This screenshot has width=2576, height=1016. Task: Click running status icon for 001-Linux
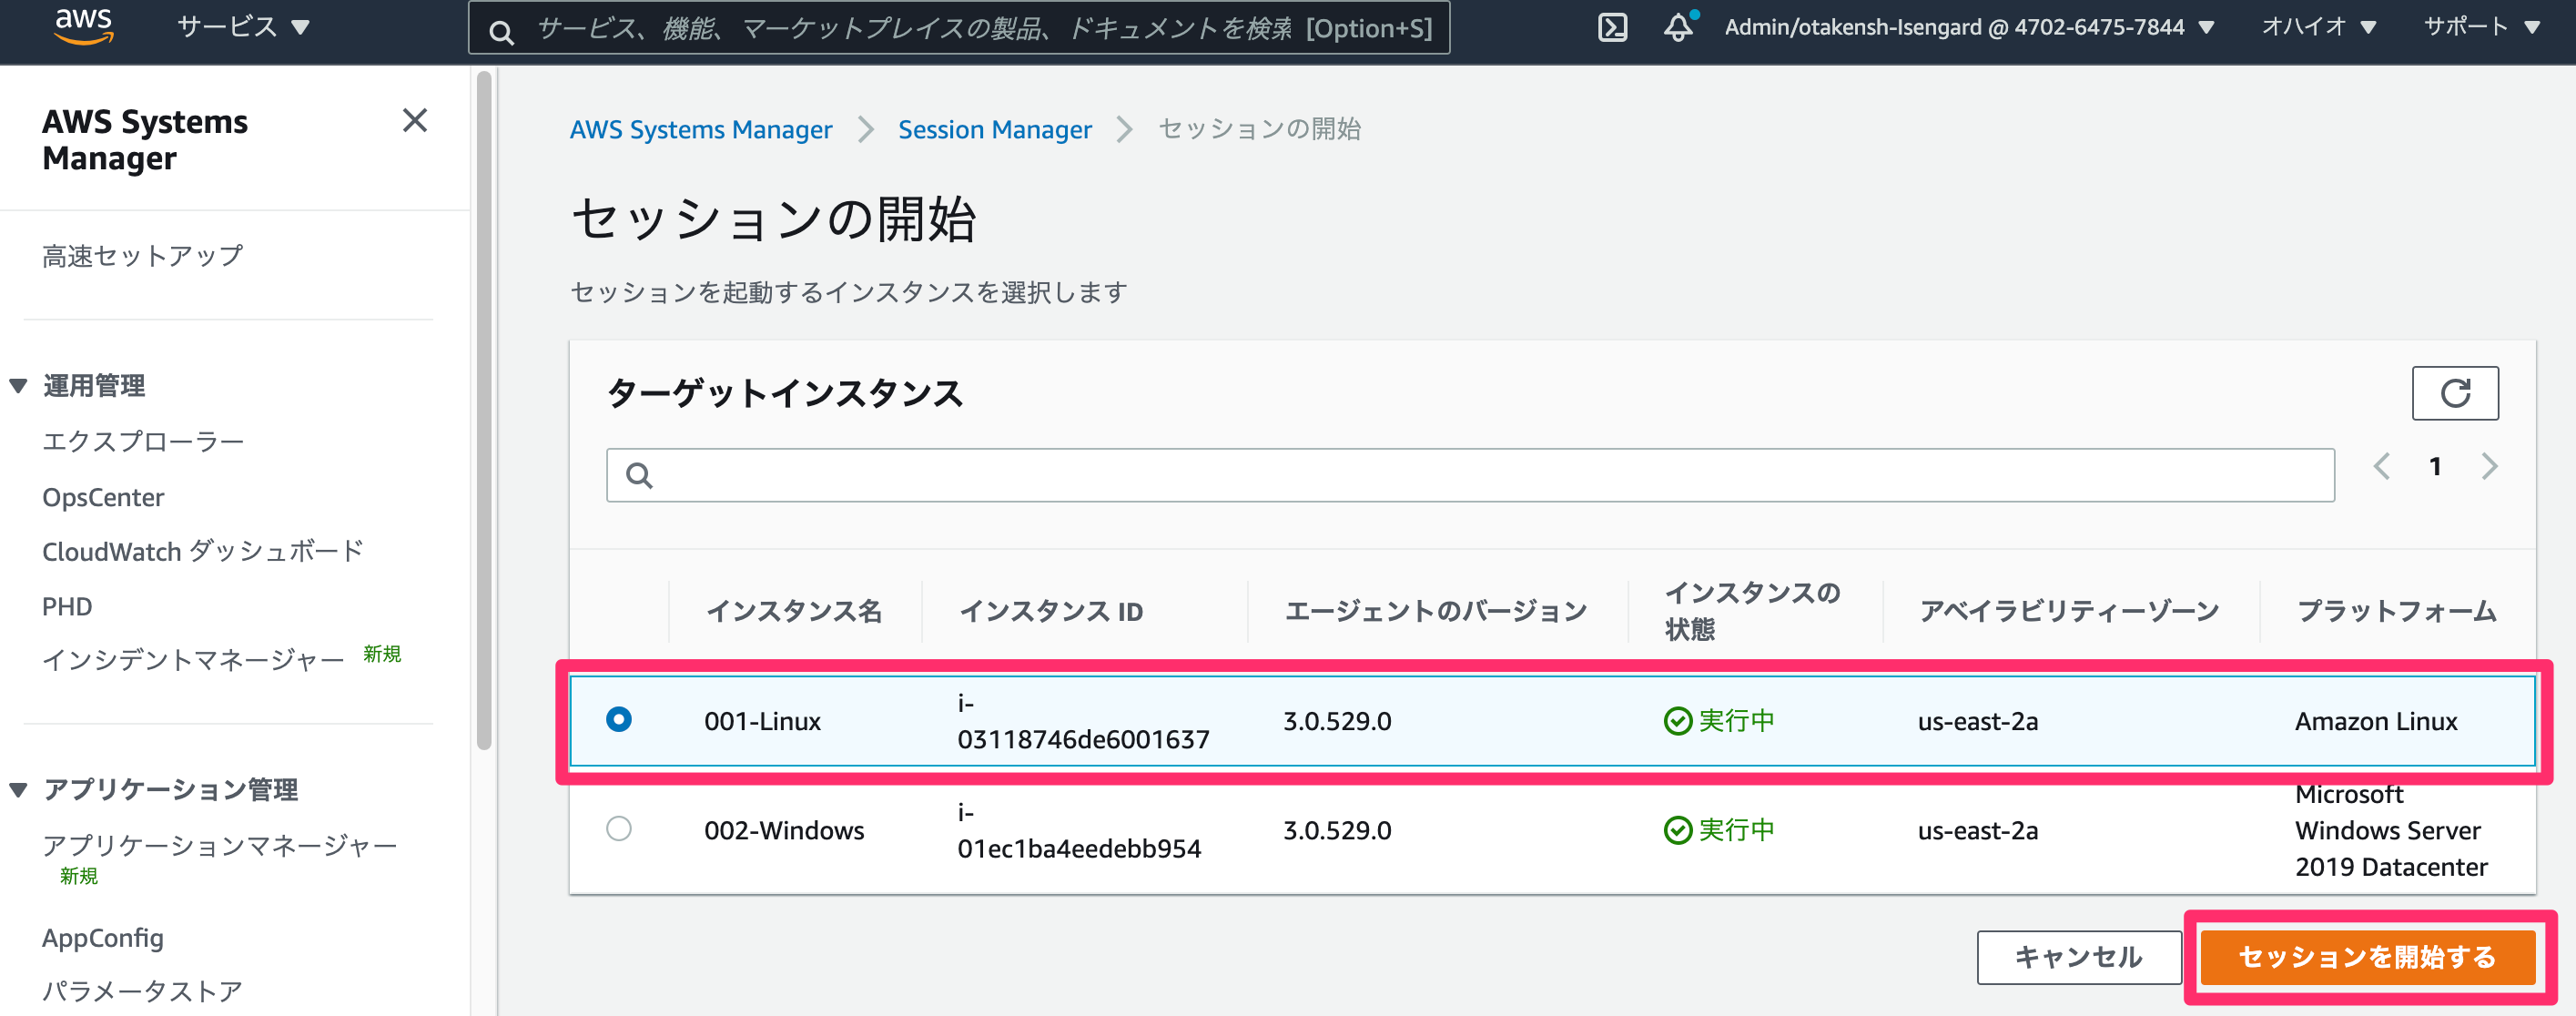[x=1677, y=721]
